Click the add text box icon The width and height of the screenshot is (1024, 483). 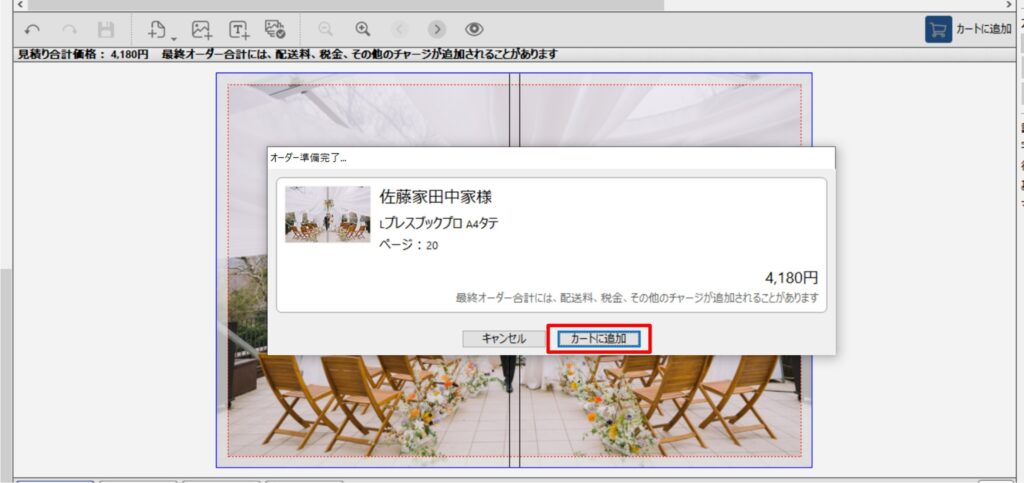point(239,30)
